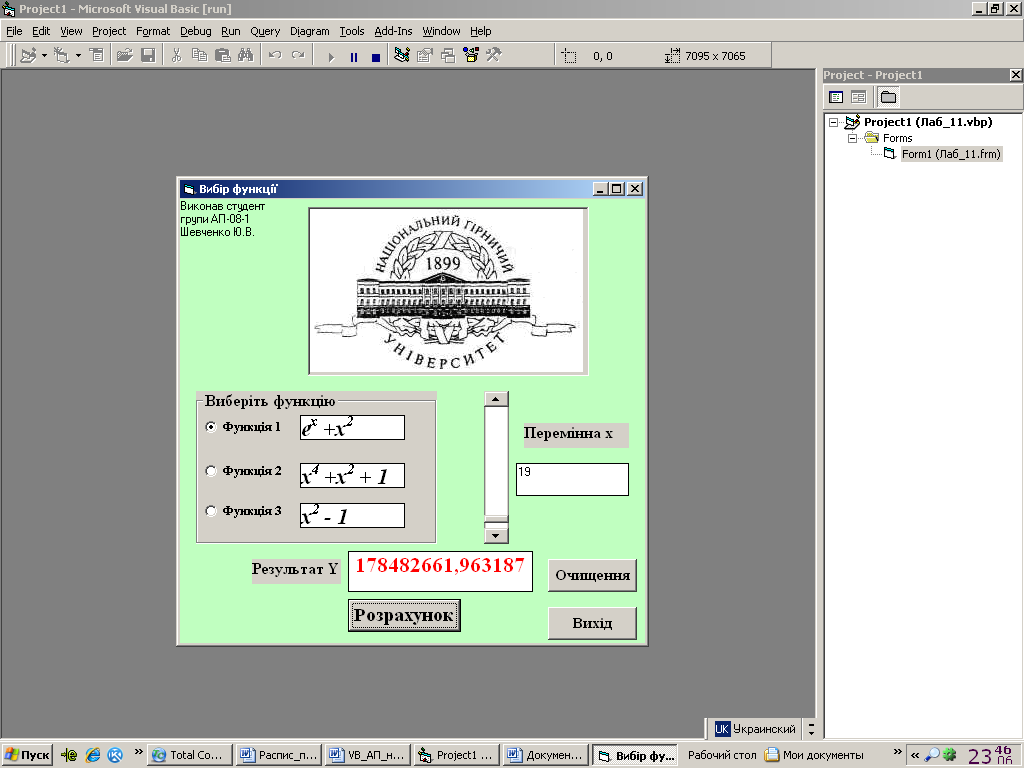
Task: Open Мои документы on the taskbar
Action: 814,755
